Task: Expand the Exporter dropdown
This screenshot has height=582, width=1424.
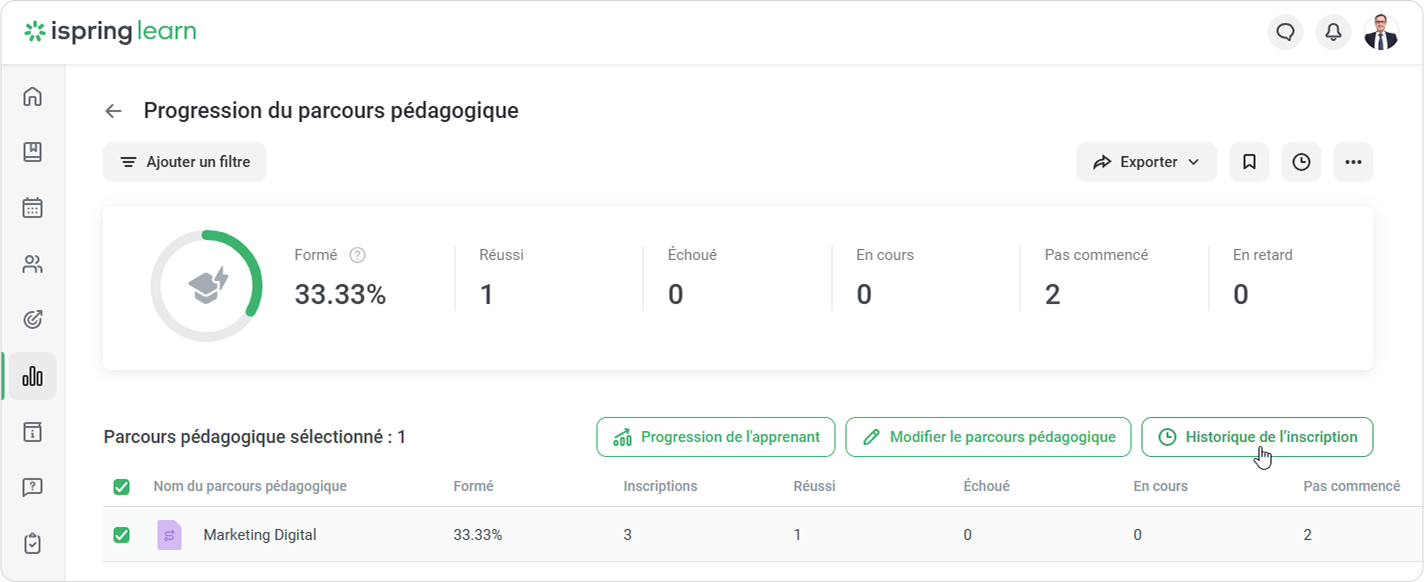Action: (1146, 162)
